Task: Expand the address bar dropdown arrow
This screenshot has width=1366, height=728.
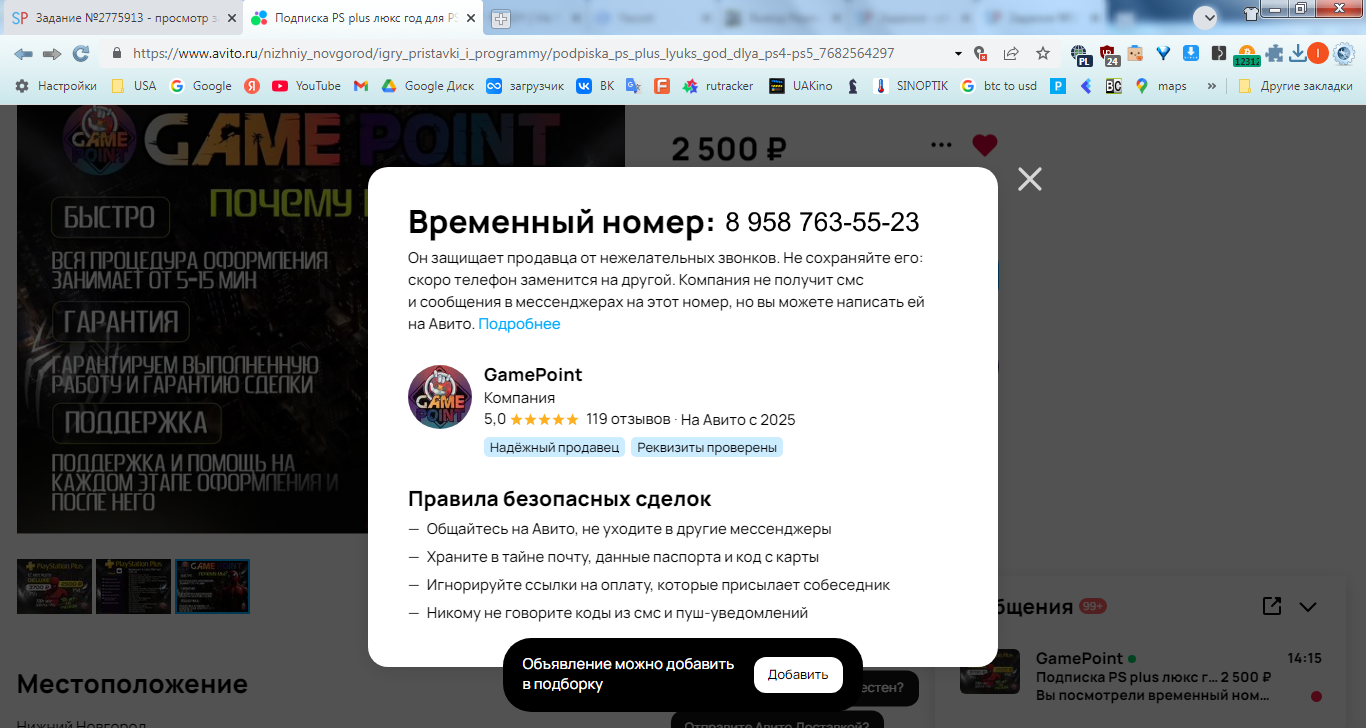Action: (x=958, y=53)
